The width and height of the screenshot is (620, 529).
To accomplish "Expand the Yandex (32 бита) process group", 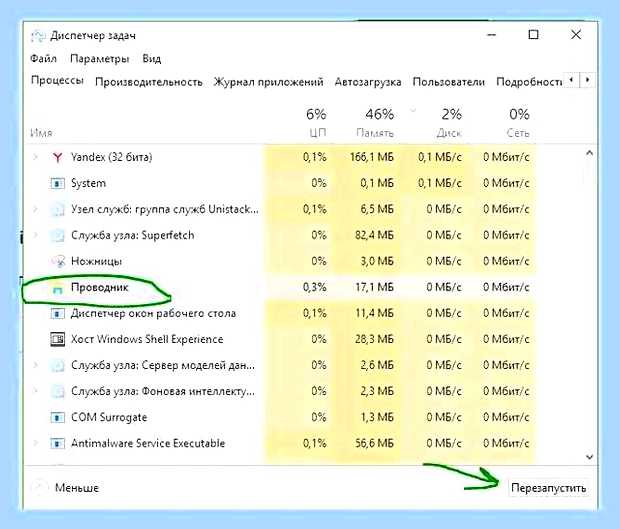I will click(36, 157).
